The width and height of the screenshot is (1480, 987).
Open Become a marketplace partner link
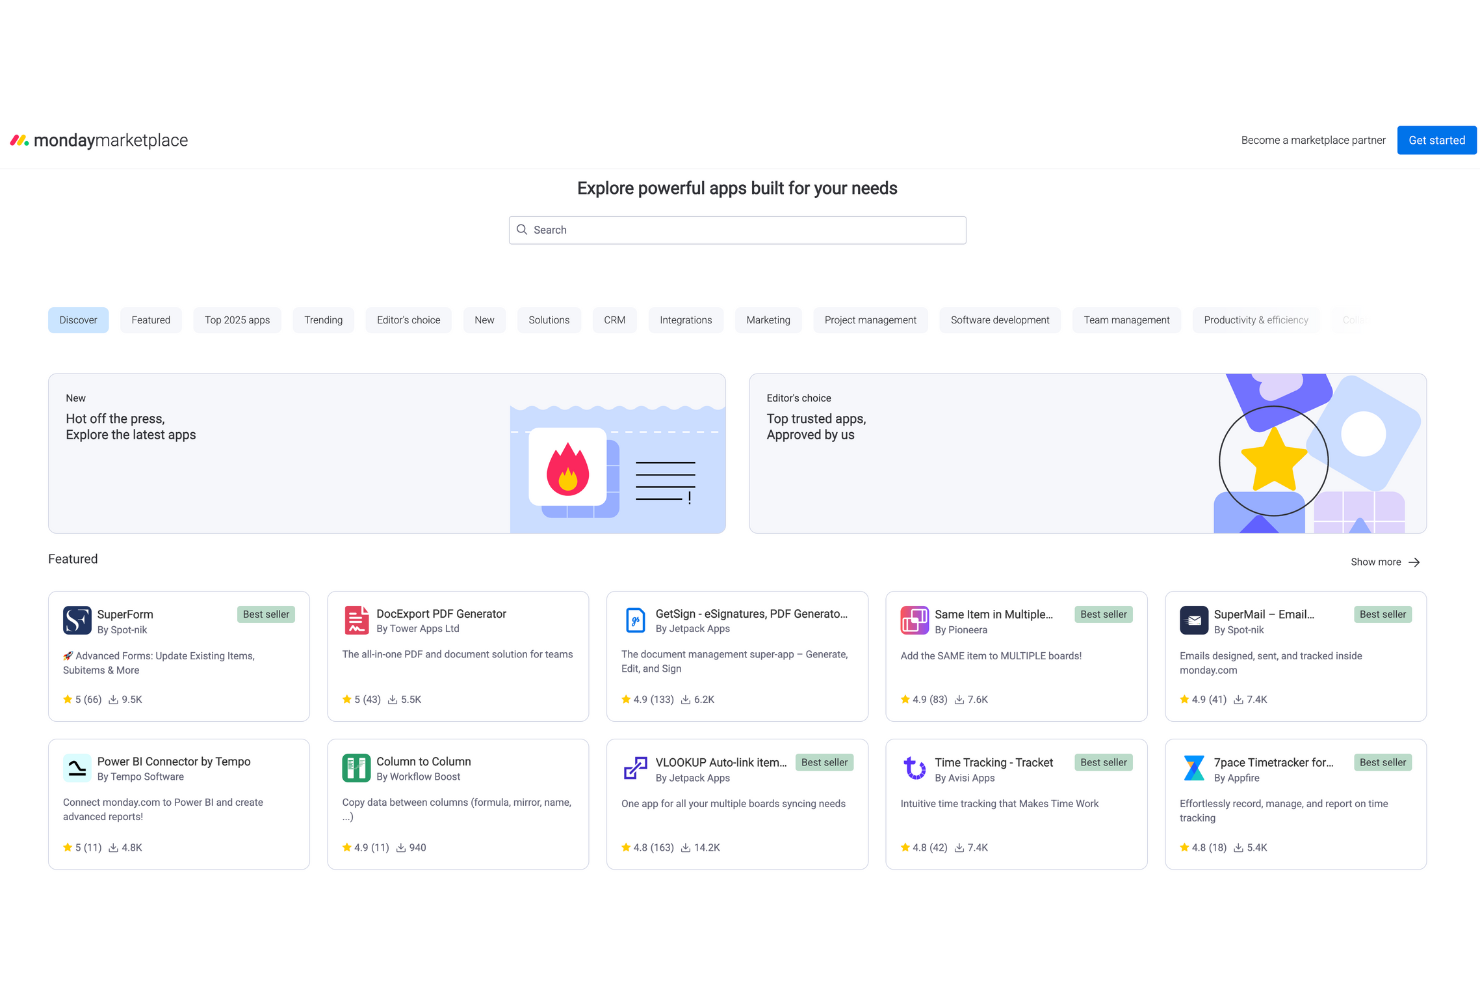pos(1312,141)
